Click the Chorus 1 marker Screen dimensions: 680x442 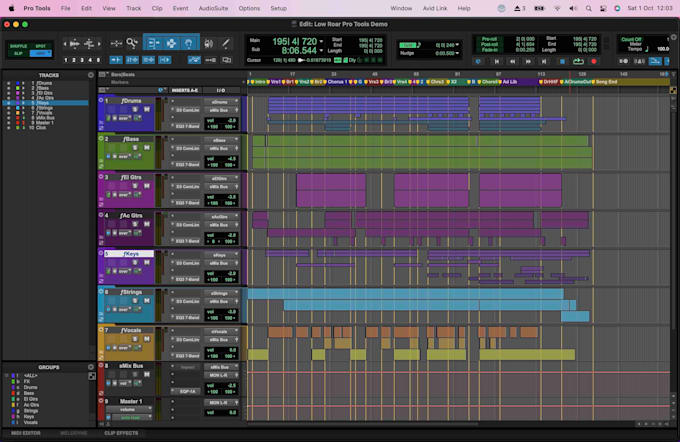click(x=337, y=82)
